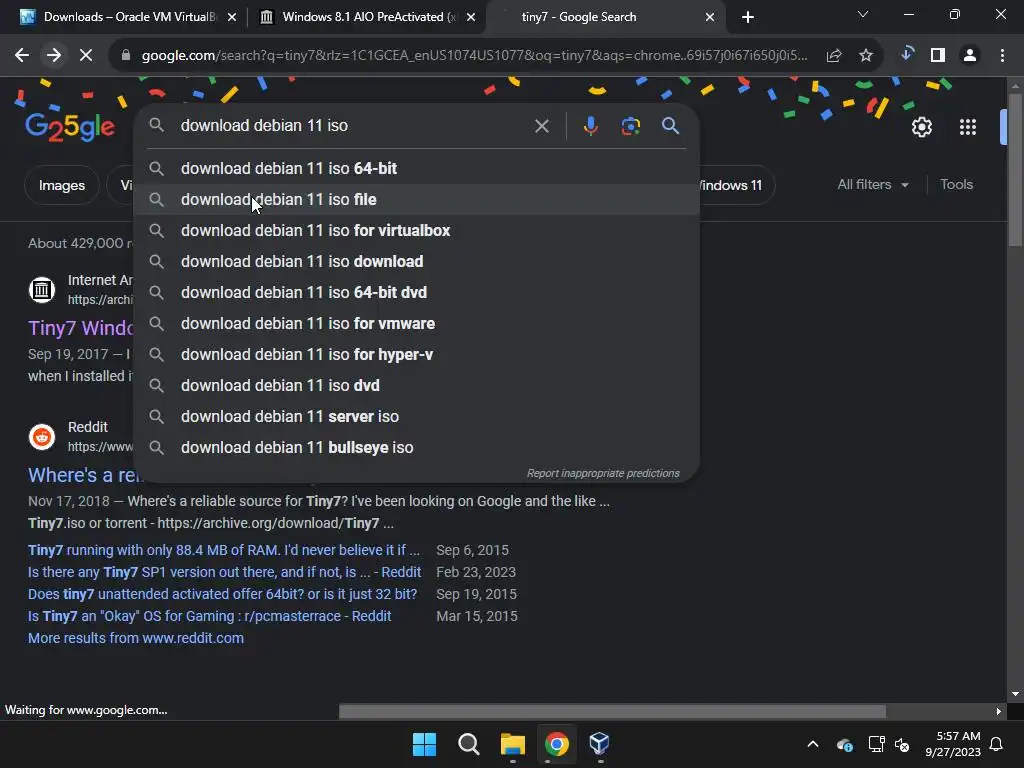Open 'Does tiny7 unattended activated' link
Viewport: 1024px width, 768px height.
coord(222,594)
